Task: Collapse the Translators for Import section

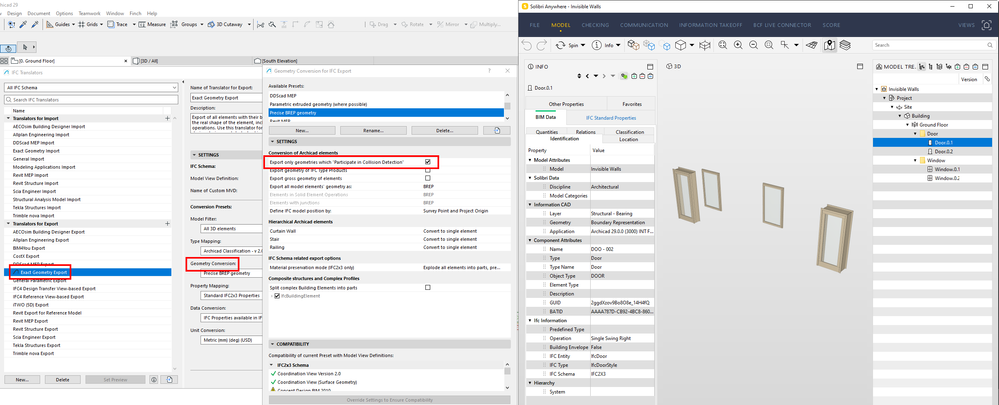Action: pyautogui.click(x=8, y=118)
